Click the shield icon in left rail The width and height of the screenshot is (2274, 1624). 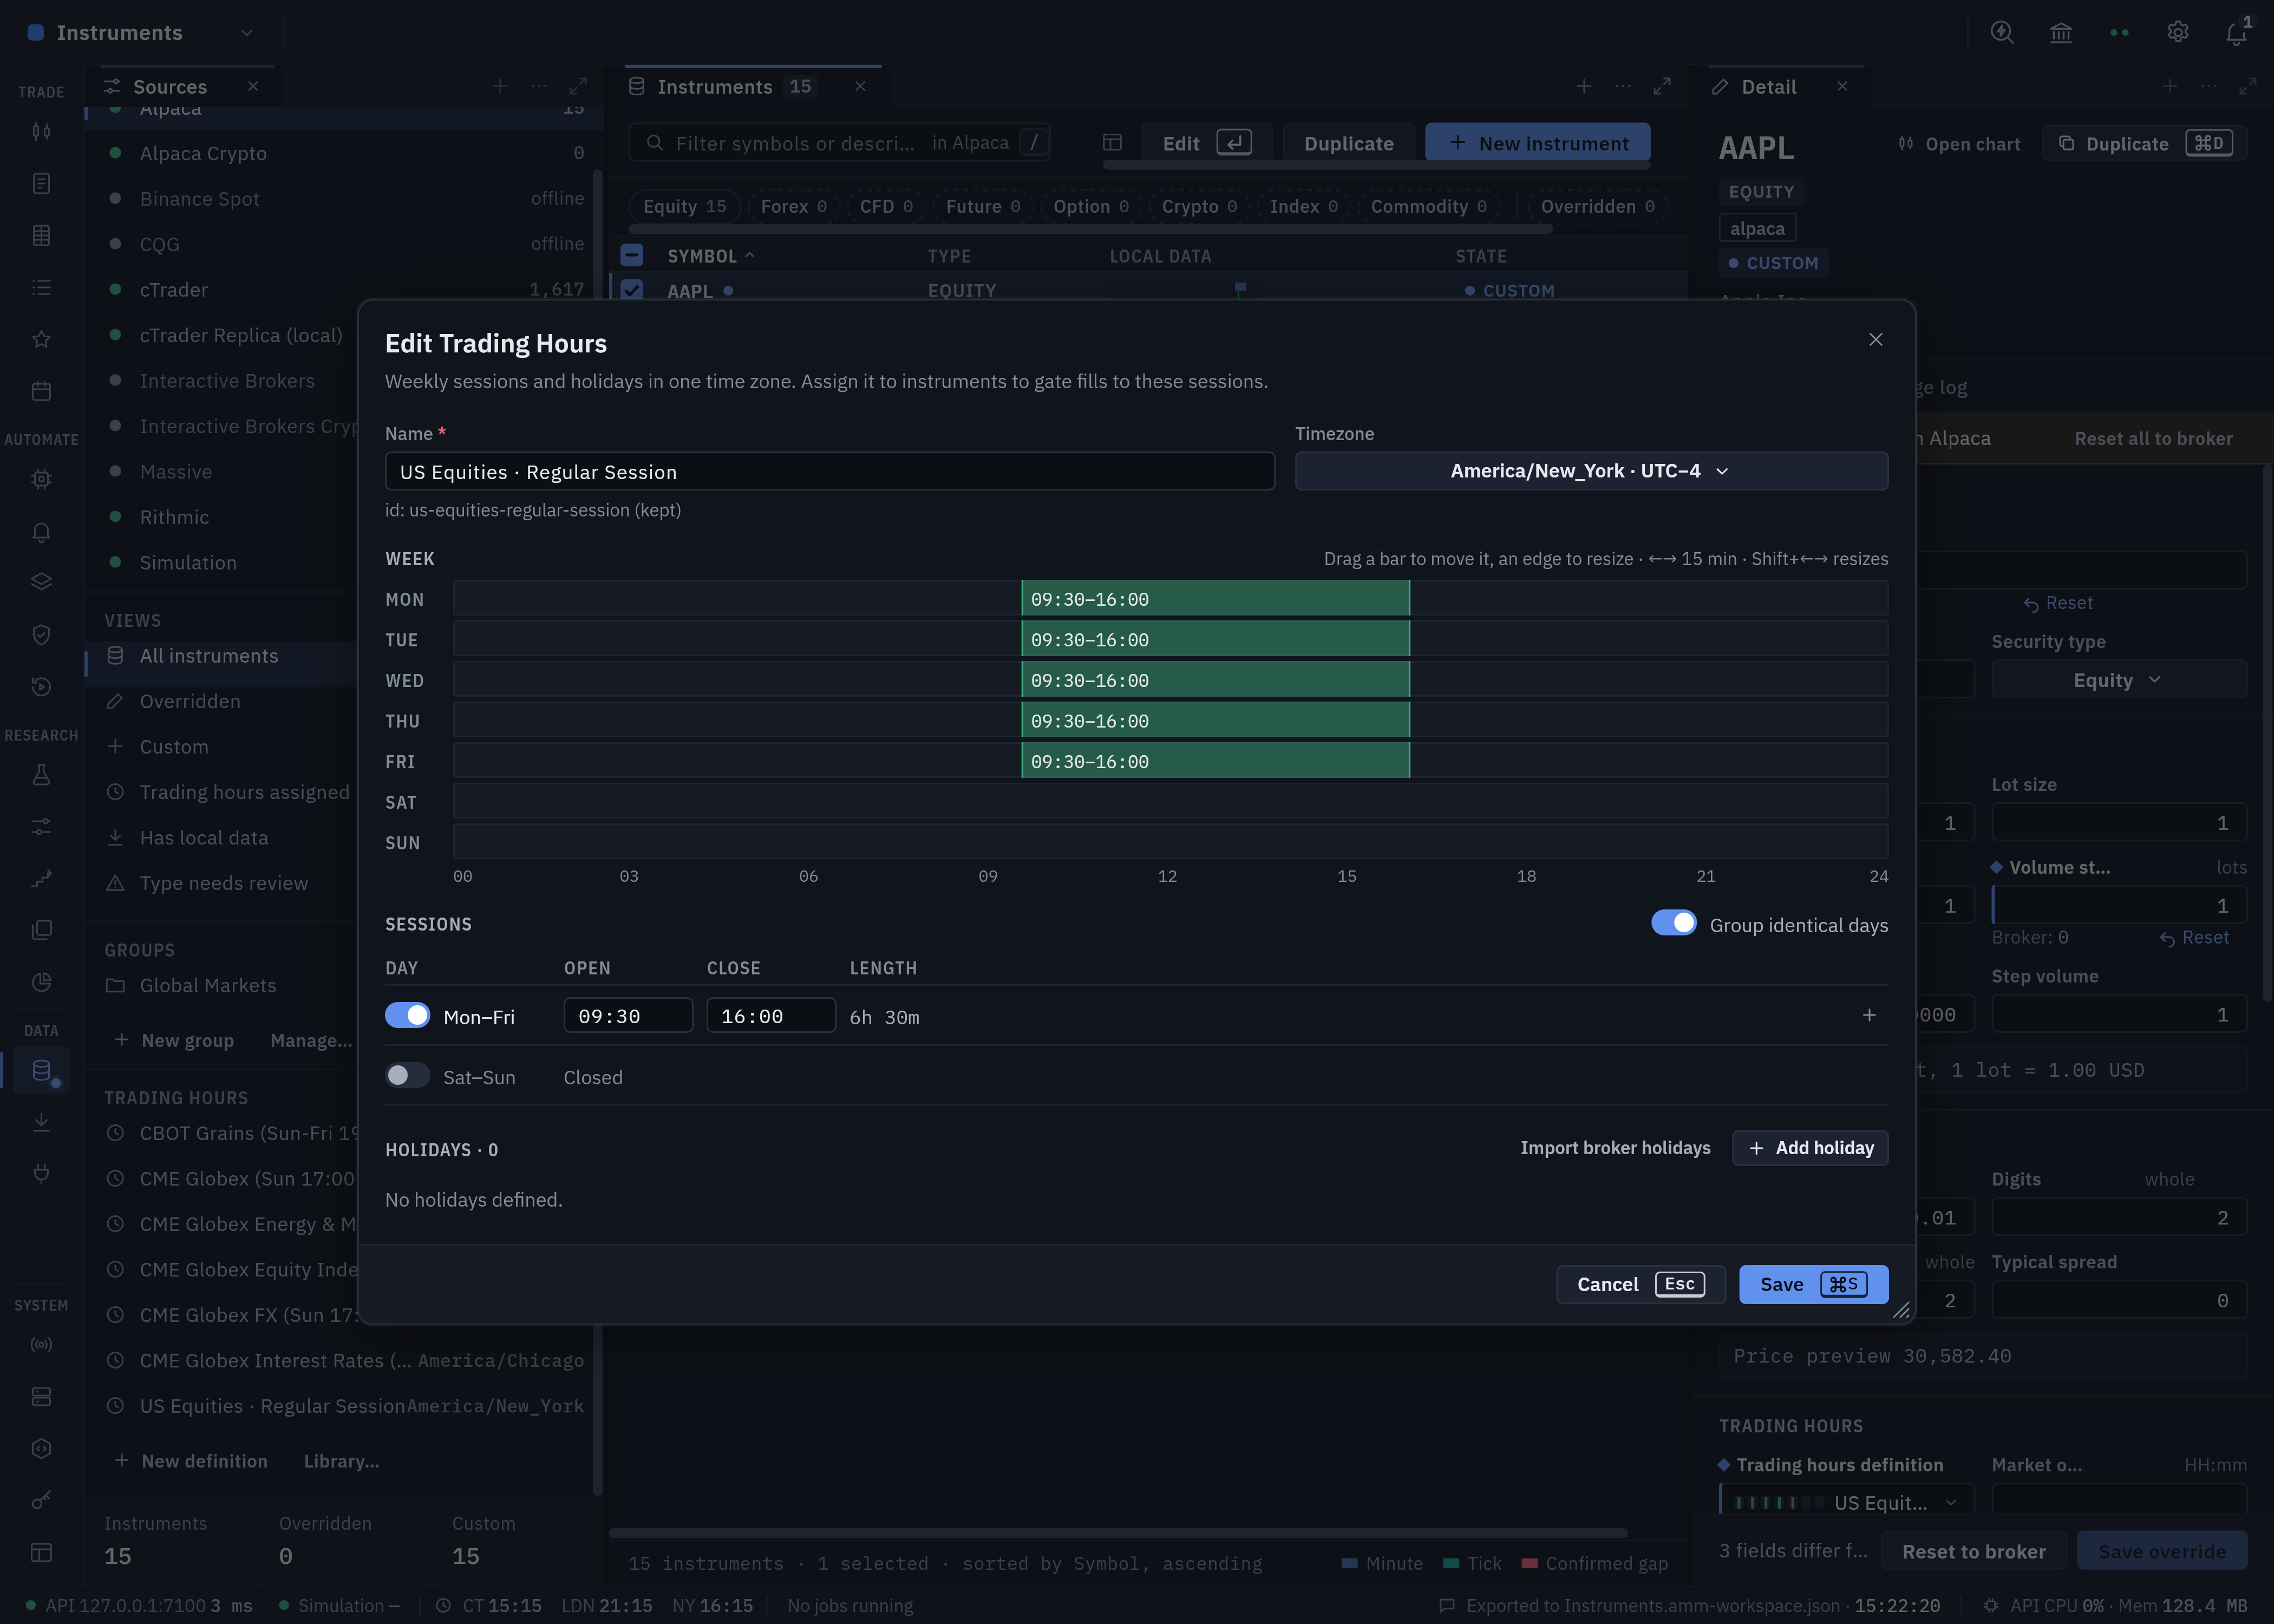tap(41, 634)
